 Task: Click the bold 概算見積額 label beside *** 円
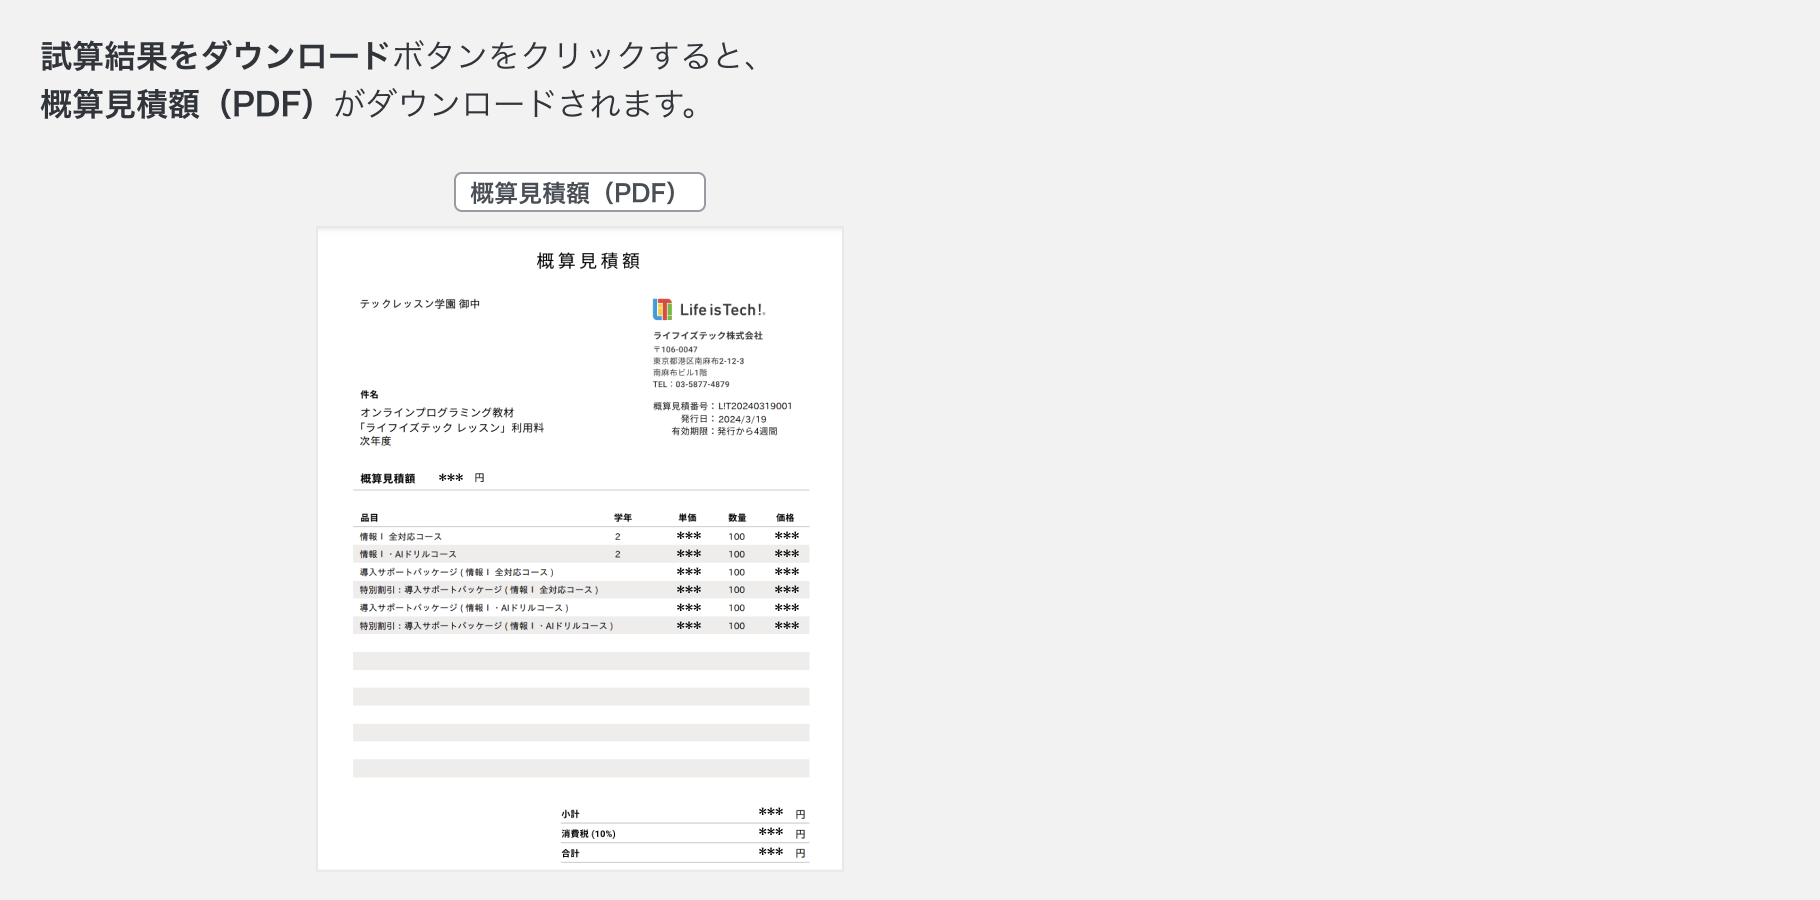point(388,479)
